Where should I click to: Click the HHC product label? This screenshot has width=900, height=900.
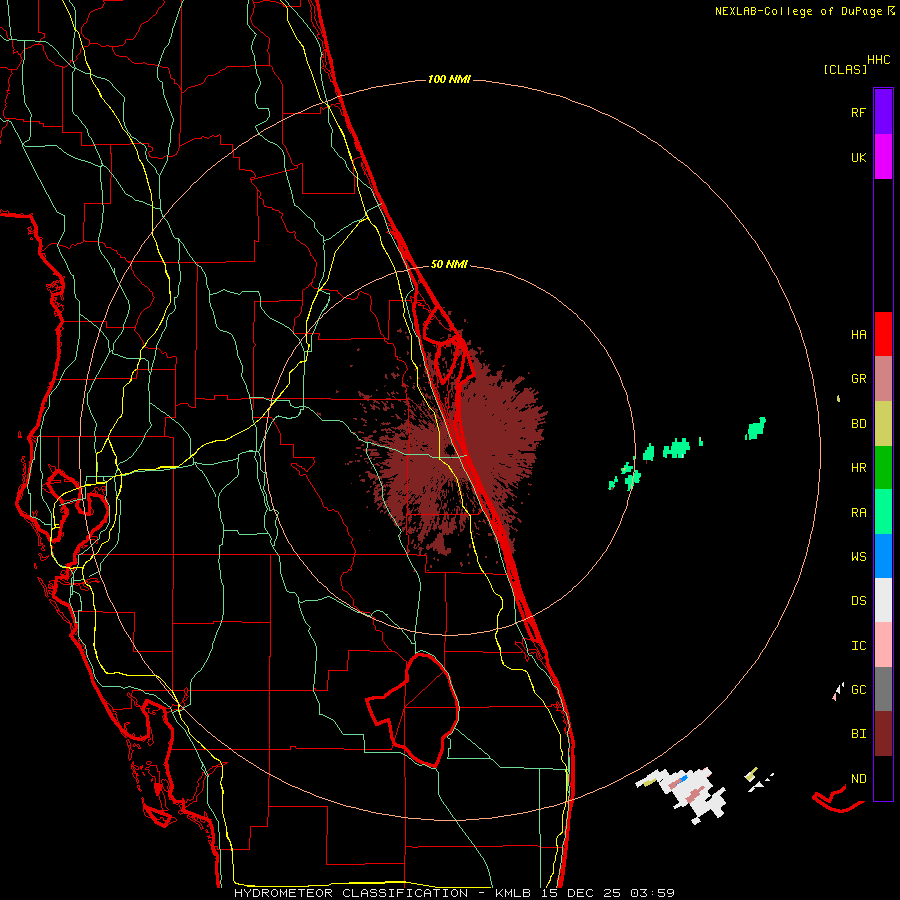pos(878,60)
